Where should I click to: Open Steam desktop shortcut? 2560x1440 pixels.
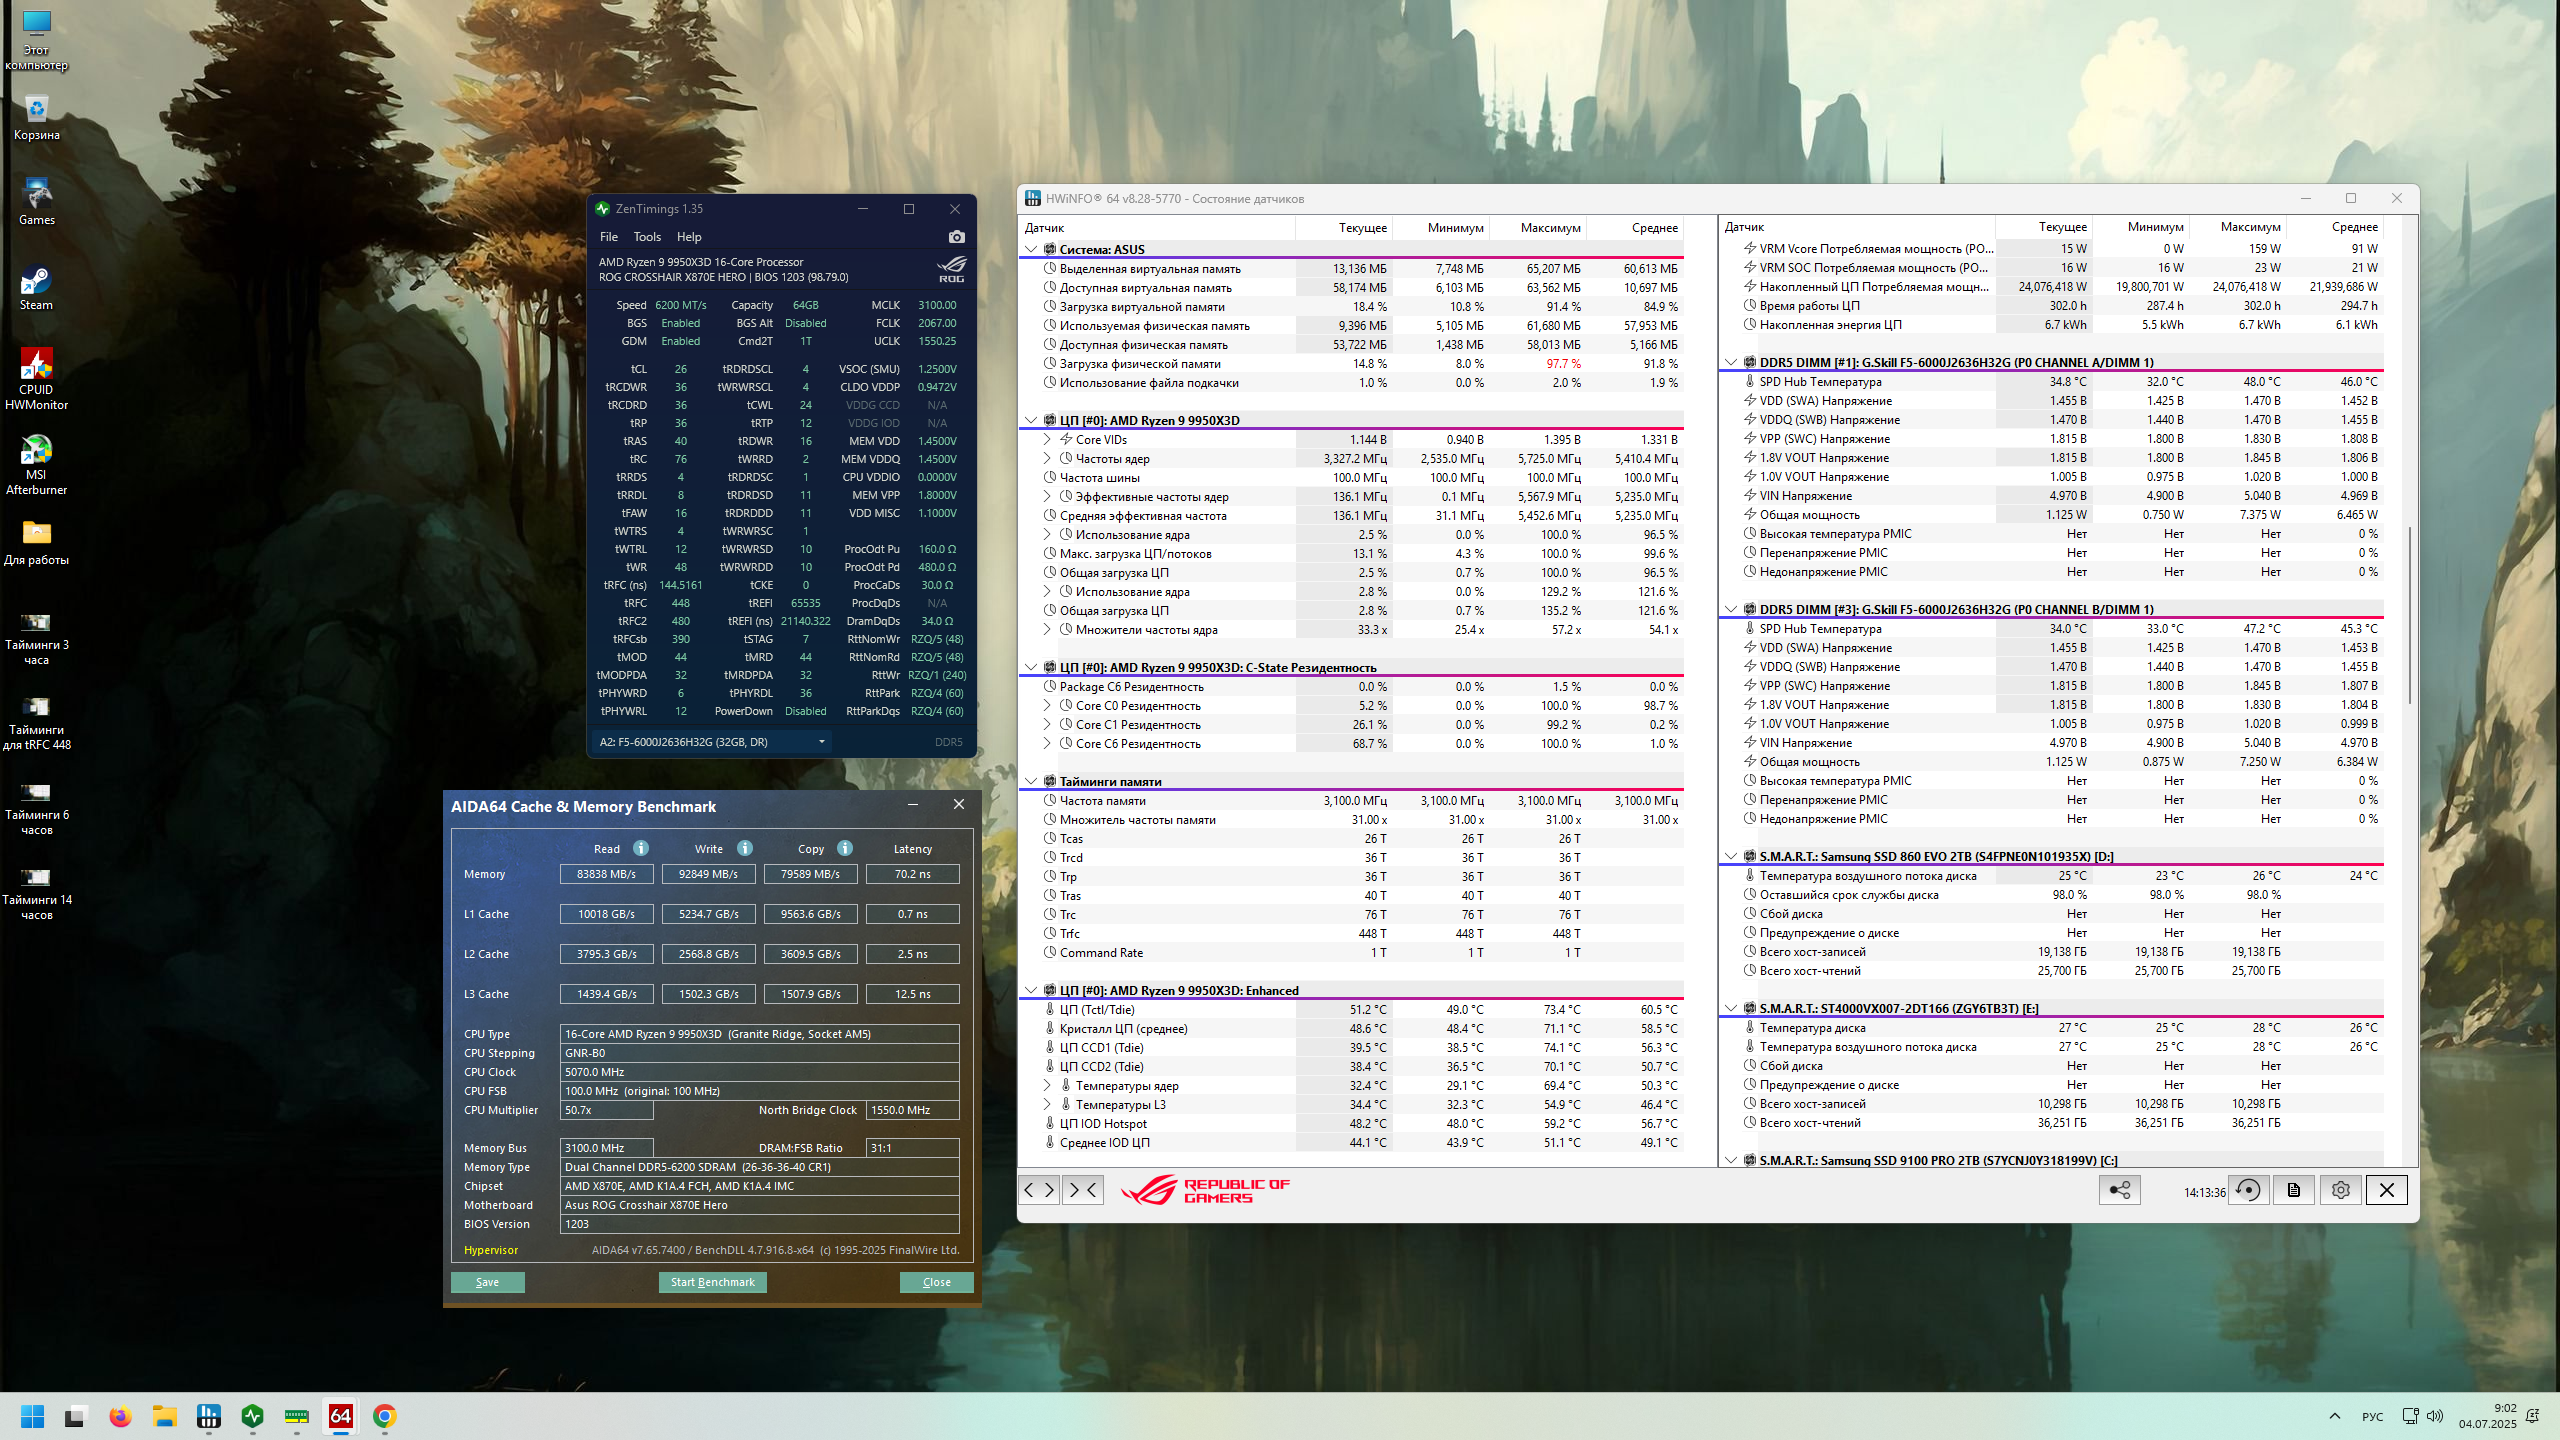pos(37,288)
